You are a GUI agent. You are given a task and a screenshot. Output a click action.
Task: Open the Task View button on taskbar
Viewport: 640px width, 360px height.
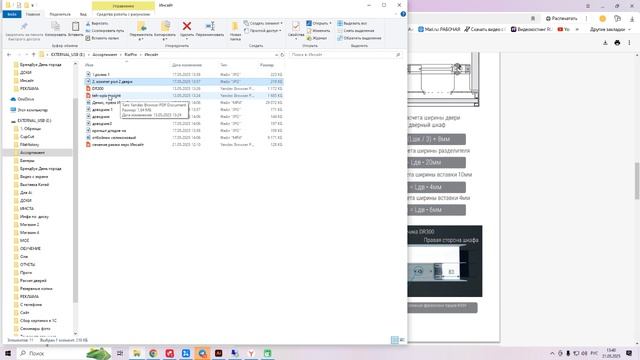coord(120,353)
